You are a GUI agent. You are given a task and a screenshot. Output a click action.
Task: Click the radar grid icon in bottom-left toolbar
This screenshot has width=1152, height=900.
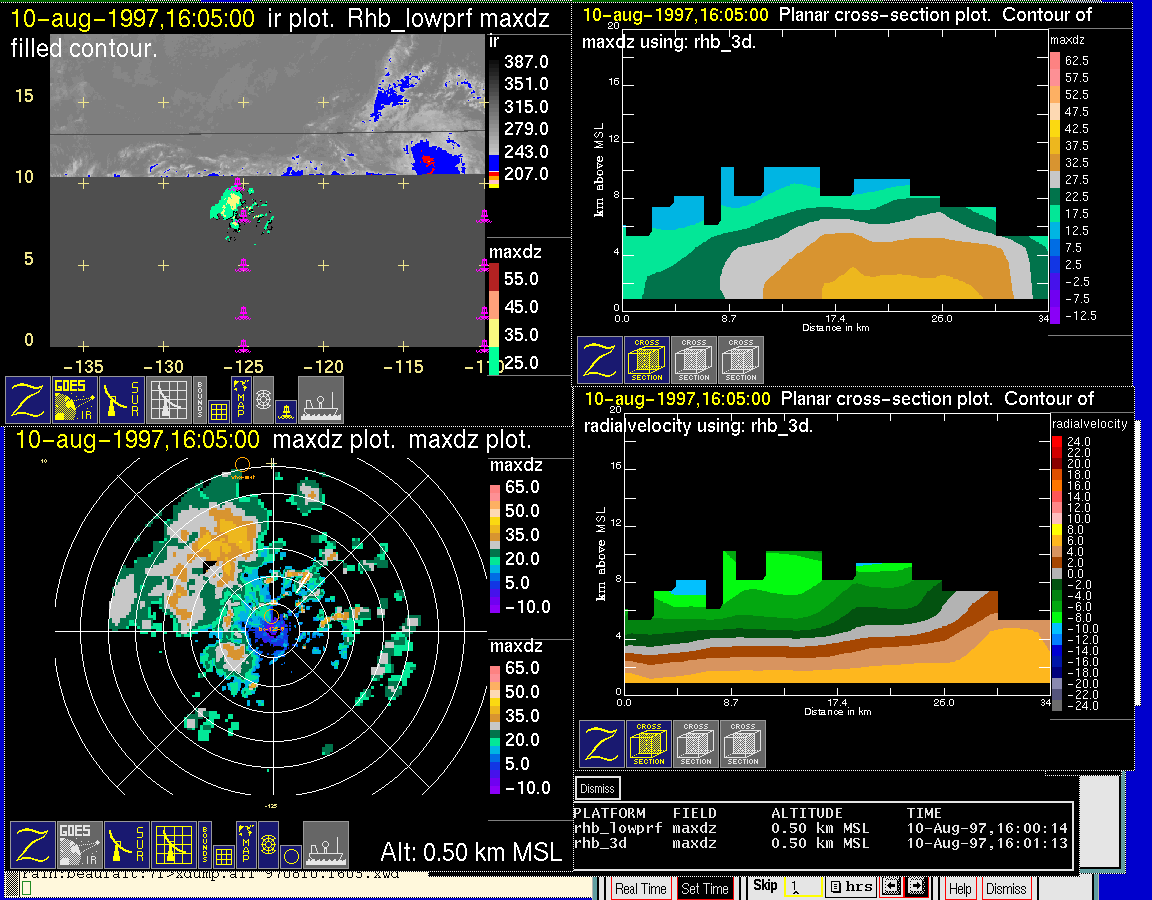click(172, 845)
